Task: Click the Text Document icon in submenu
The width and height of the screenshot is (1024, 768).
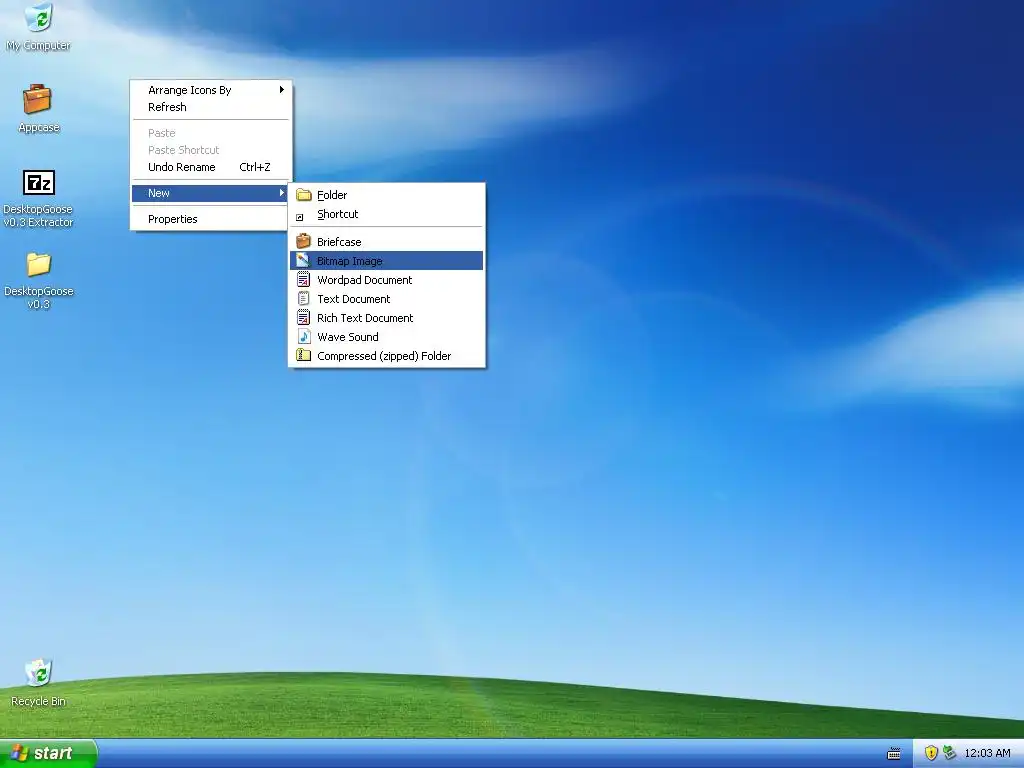Action: coord(304,298)
